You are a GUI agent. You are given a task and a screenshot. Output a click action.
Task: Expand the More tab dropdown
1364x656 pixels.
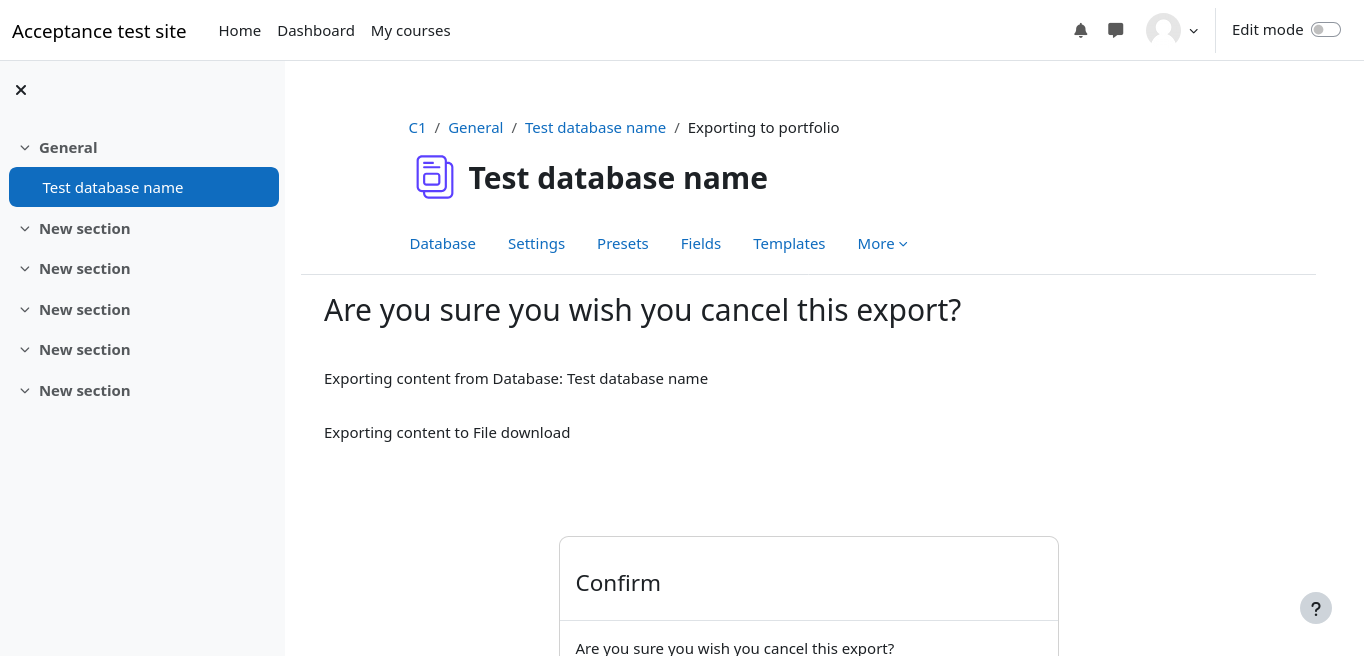[x=882, y=244]
